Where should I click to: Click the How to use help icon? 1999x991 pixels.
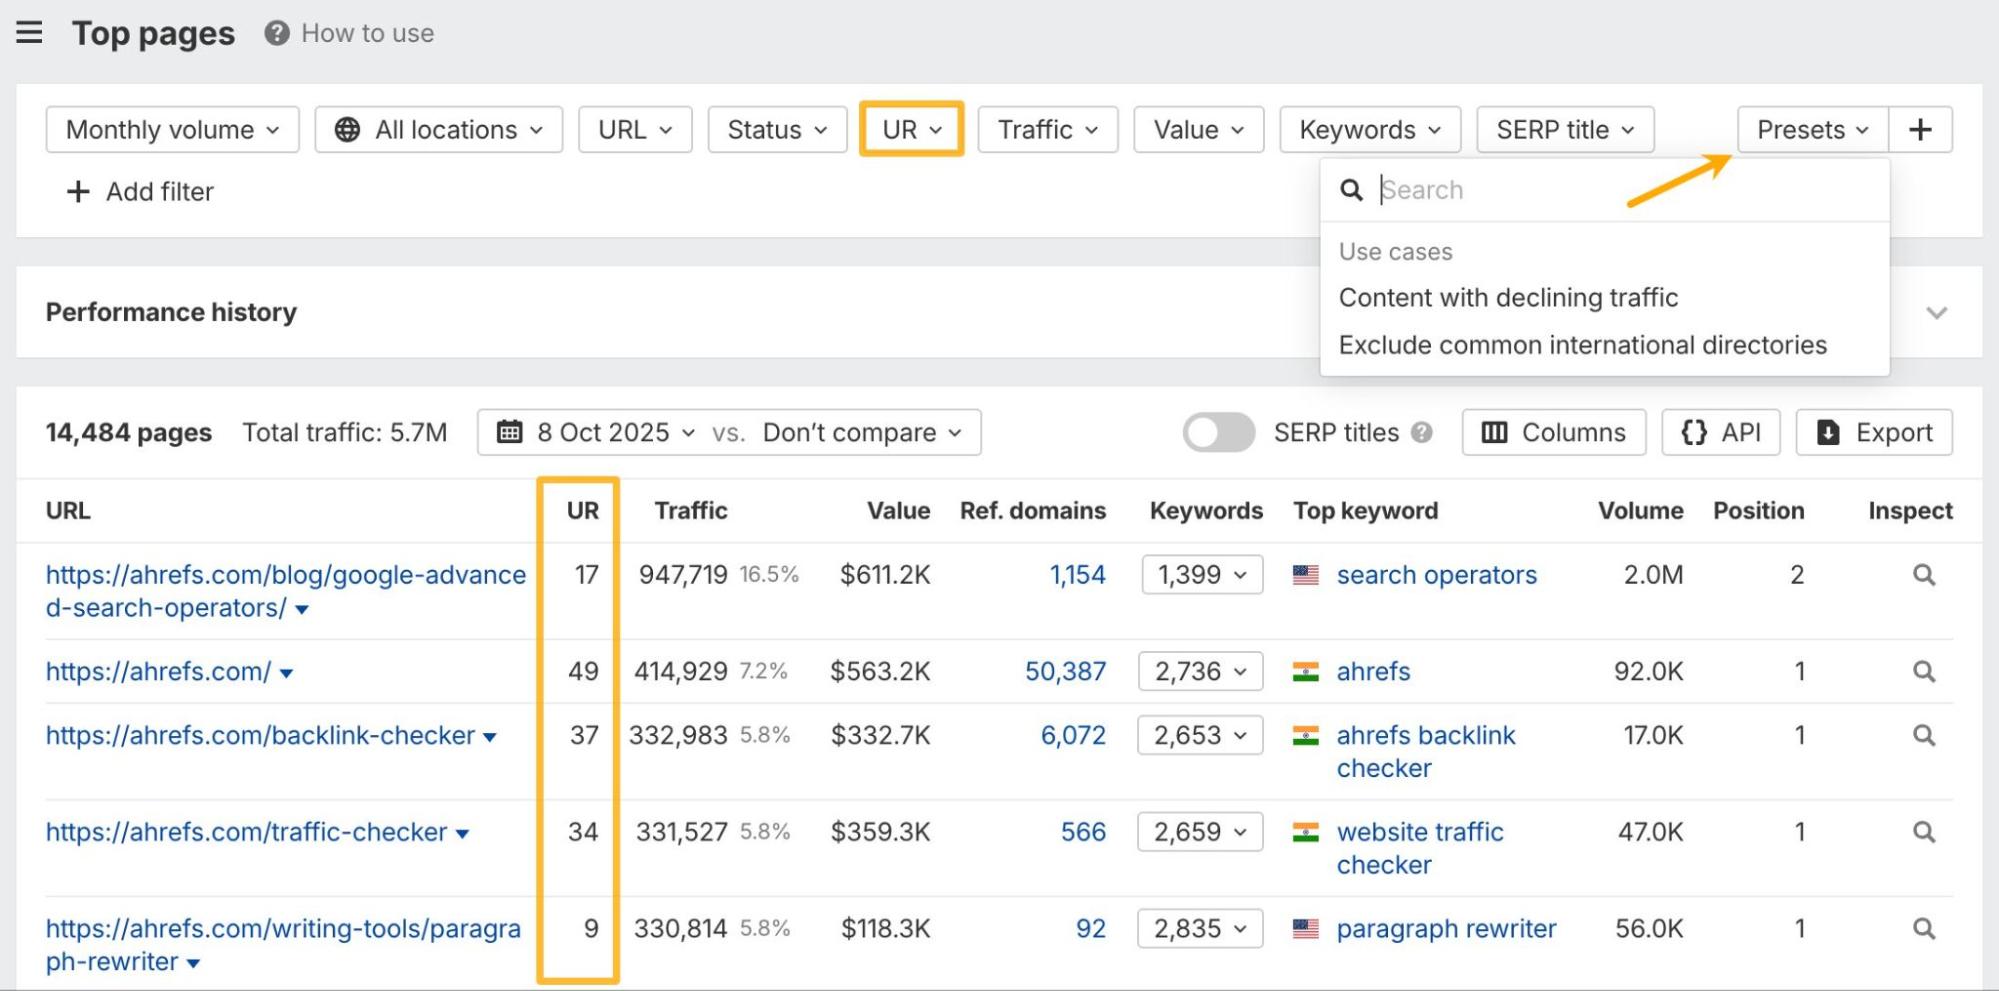click(277, 33)
